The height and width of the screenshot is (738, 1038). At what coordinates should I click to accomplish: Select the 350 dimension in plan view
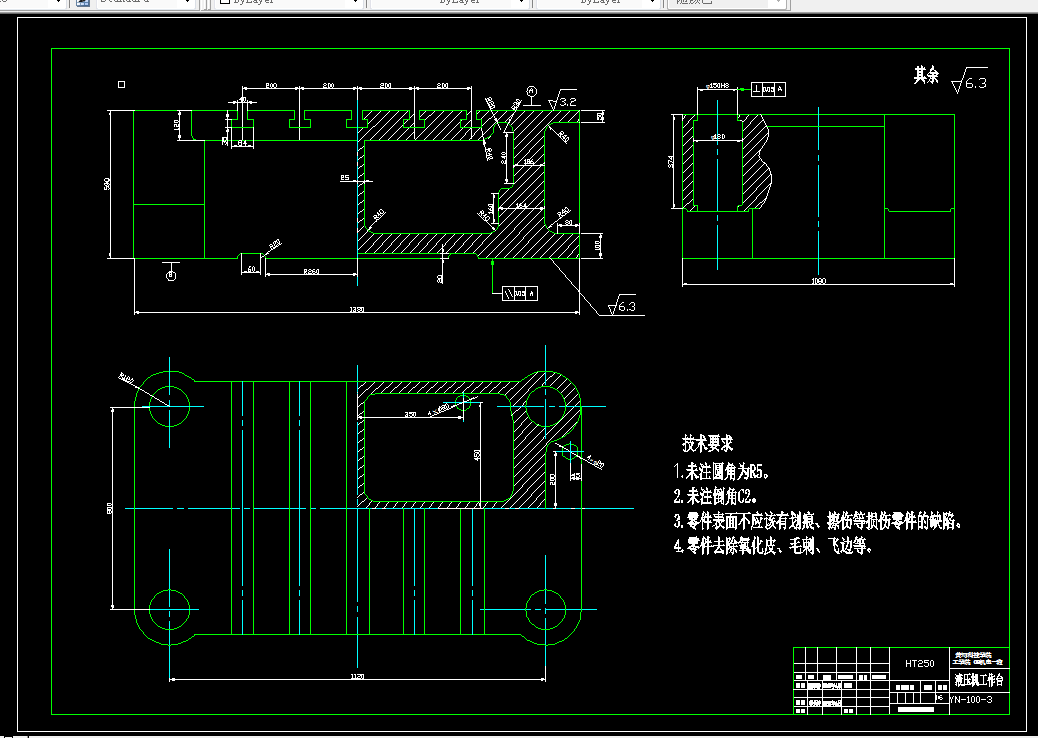click(410, 414)
